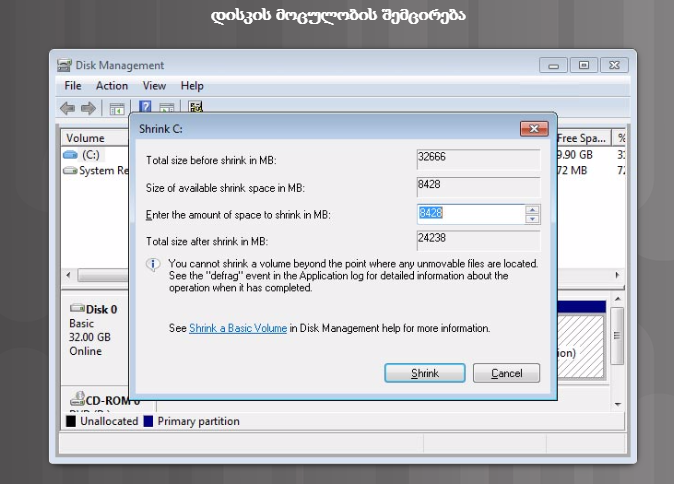Click the shrink amount input field
This screenshot has width=674, height=484.
pos(470,214)
